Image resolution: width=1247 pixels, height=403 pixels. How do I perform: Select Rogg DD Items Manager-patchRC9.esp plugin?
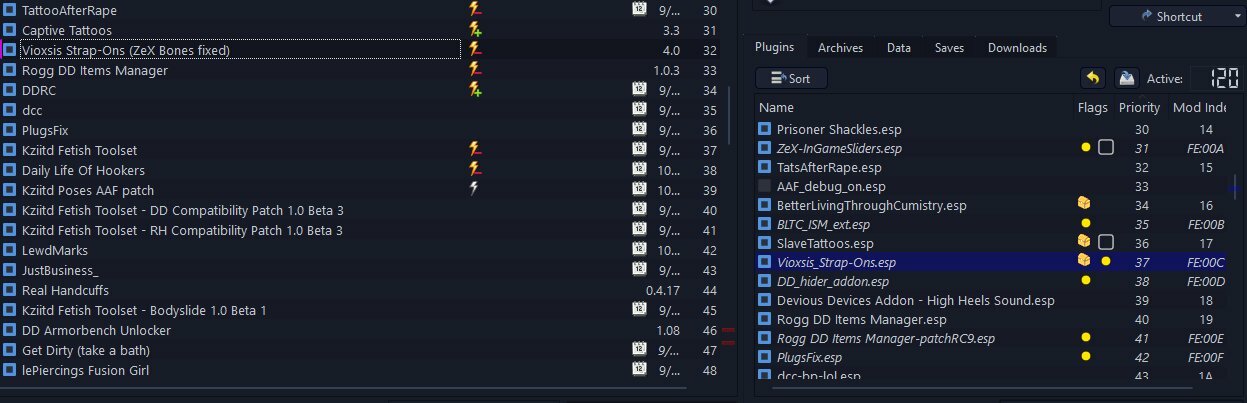click(886, 338)
